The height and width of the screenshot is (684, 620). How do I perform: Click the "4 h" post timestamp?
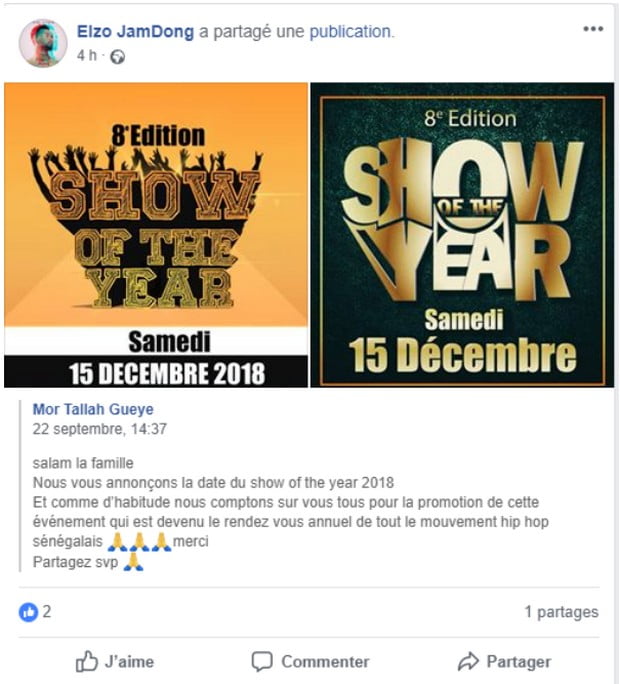click(x=87, y=56)
